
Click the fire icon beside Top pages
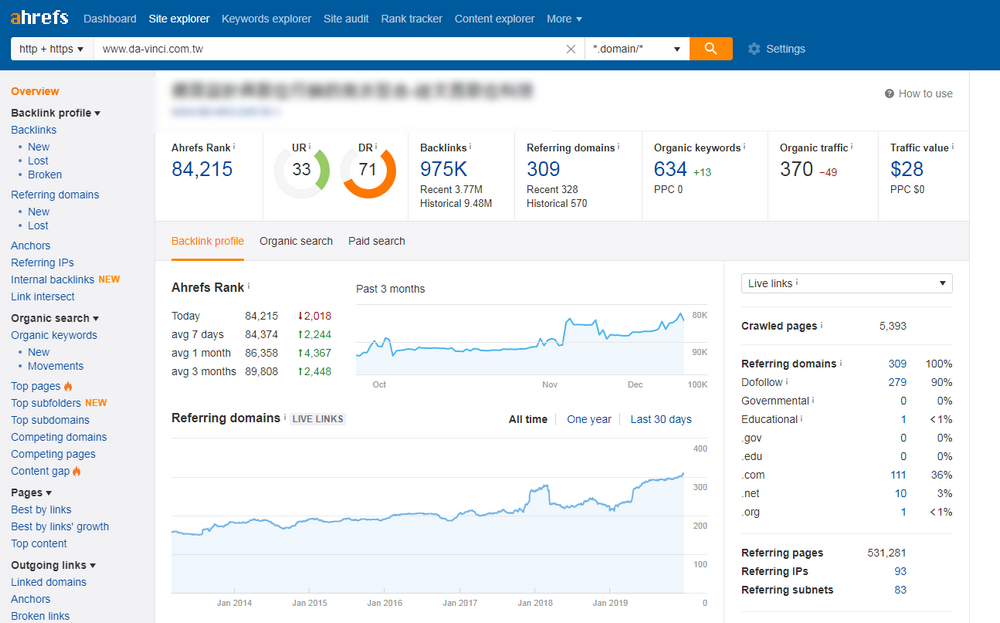[66, 385]
